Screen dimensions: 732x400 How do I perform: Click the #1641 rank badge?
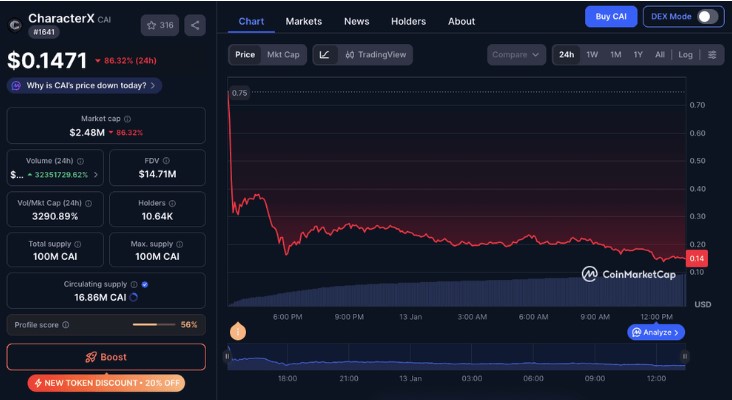pyautogui.click(x=44, y=33)
